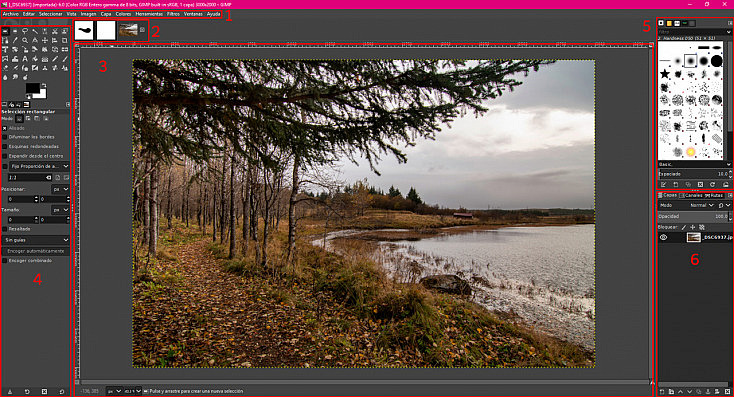Viewport: 734px width, 397px height.
Task: Select the Measure compass tool
Action: (x=35, y=40)
